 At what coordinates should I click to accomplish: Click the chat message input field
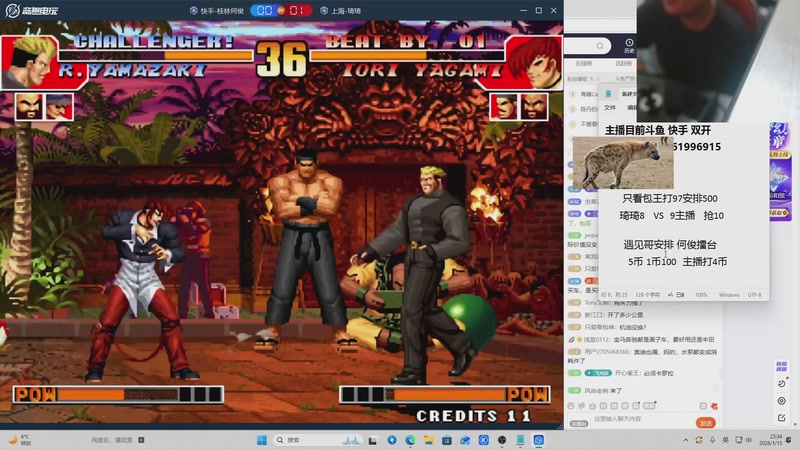[x=643, y=420]
